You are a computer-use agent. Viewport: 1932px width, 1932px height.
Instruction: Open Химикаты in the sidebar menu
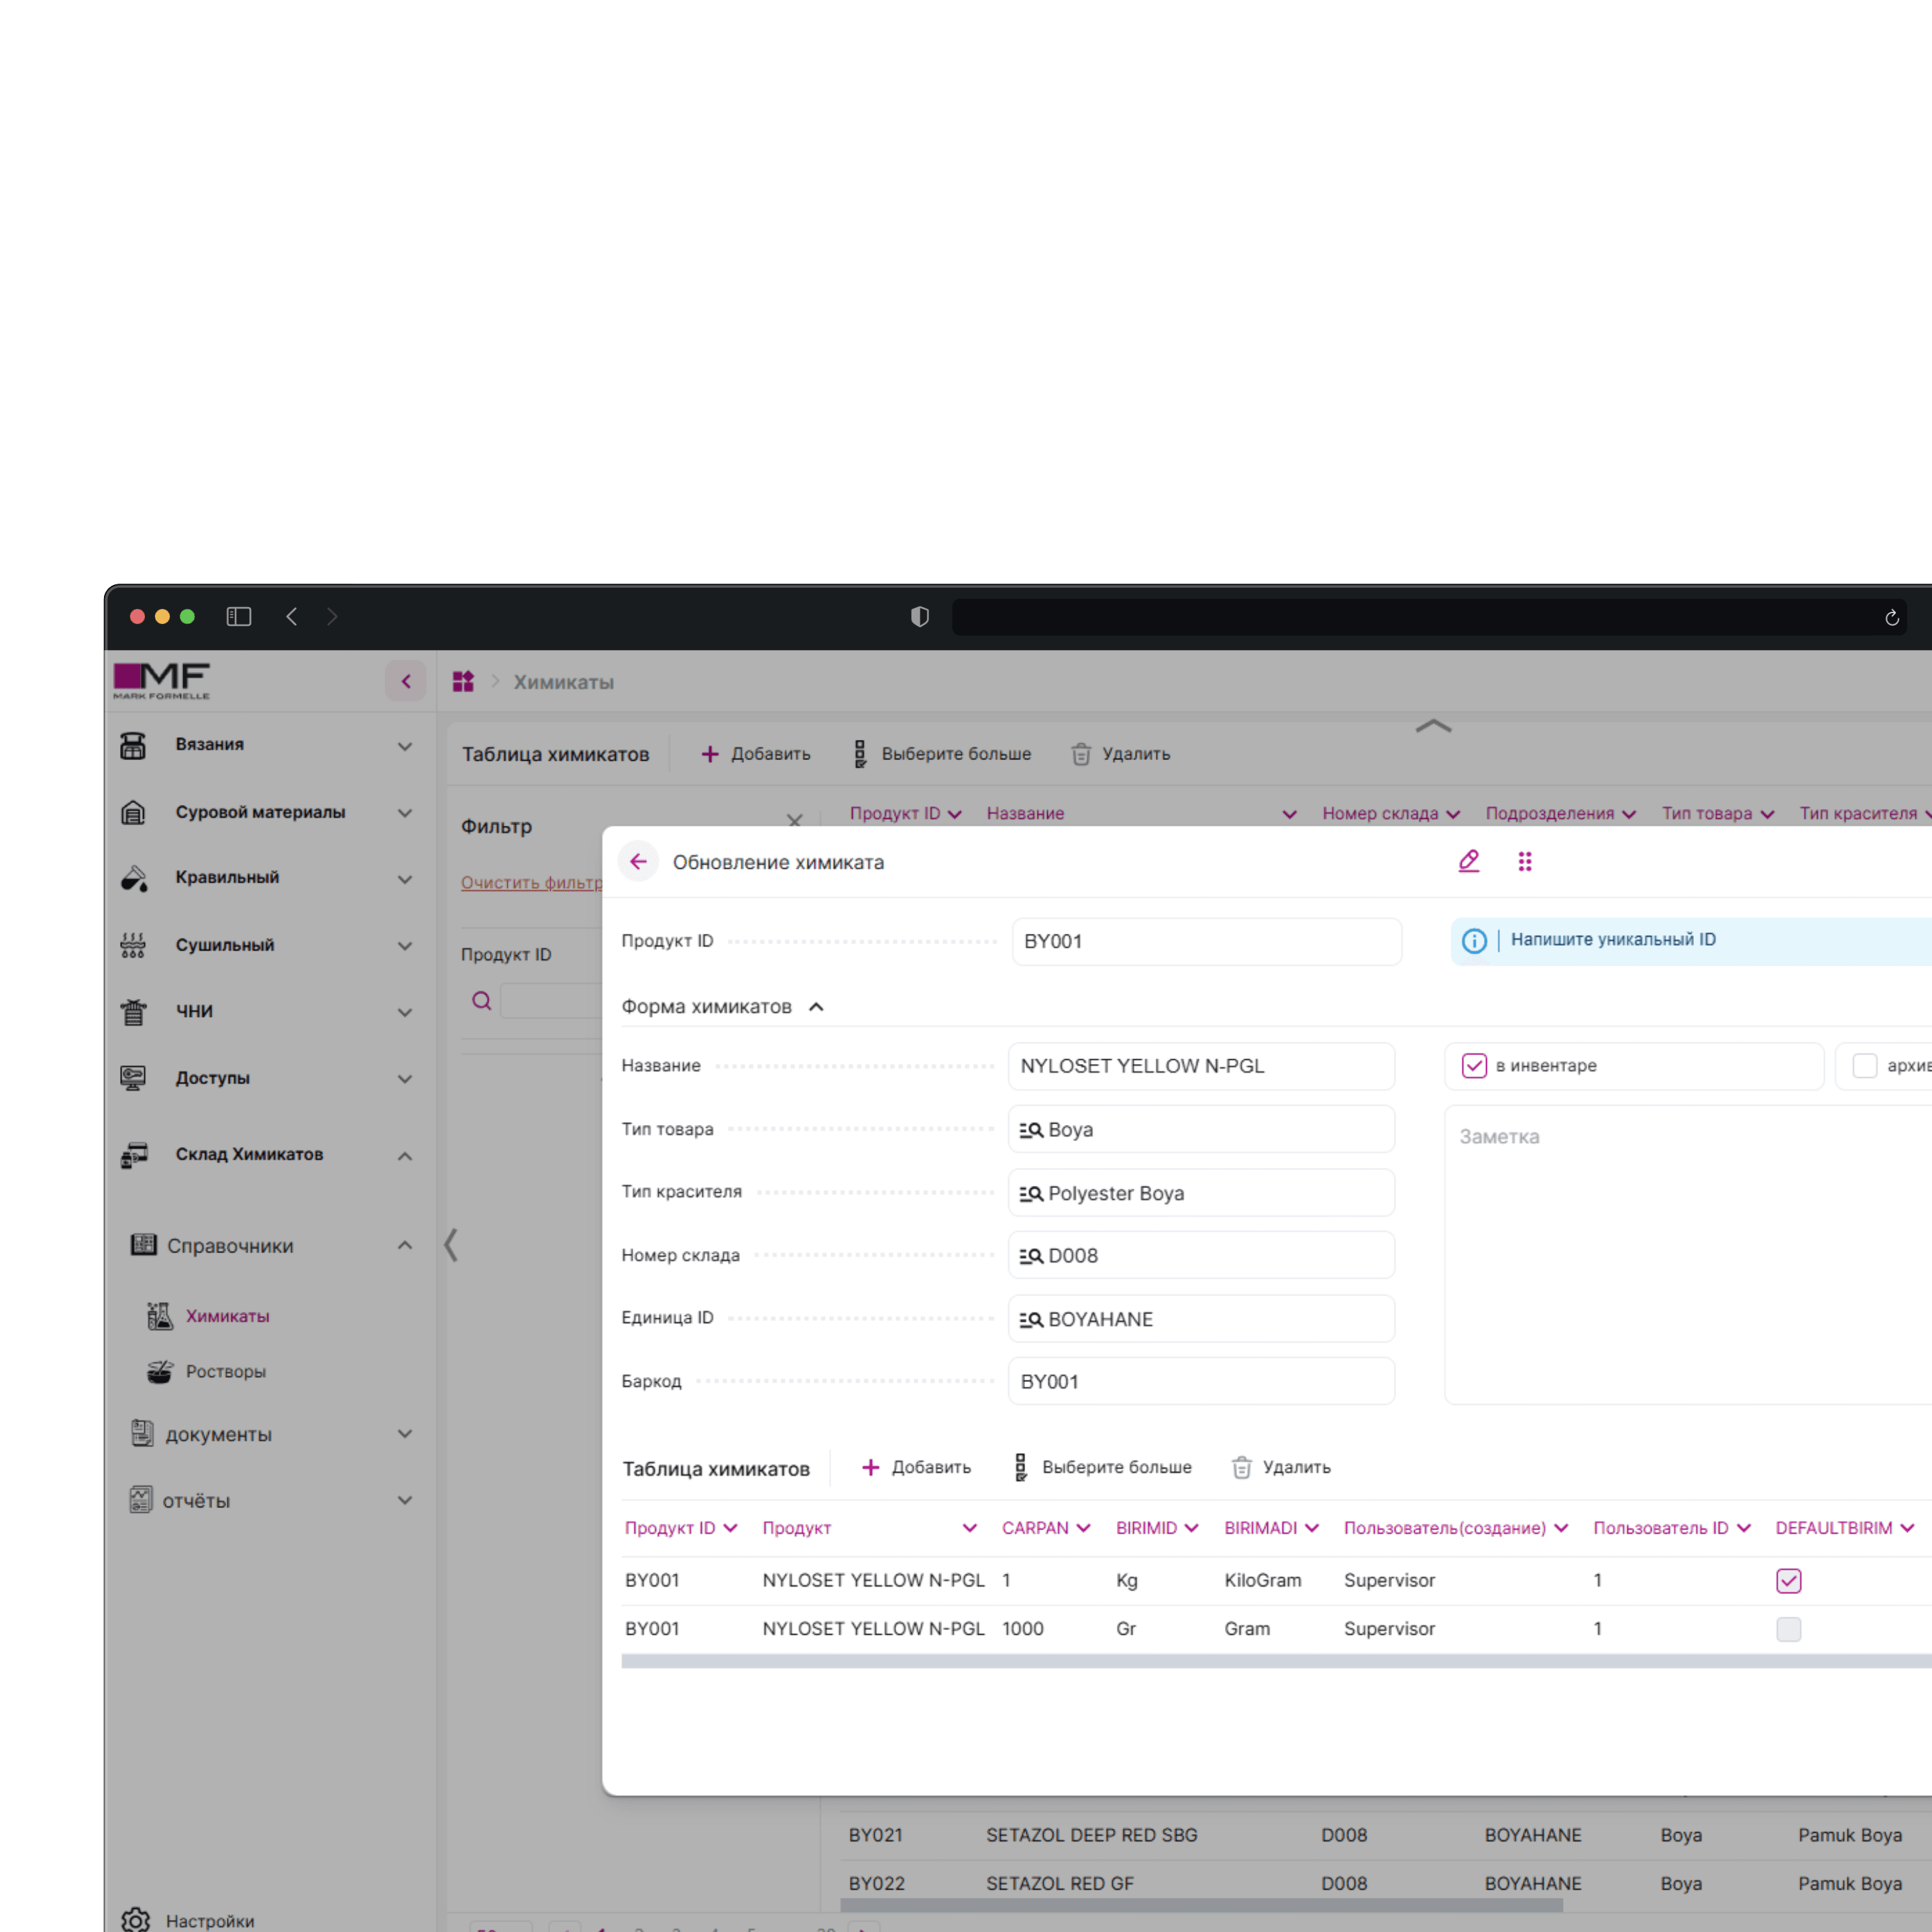[228, 1316]
